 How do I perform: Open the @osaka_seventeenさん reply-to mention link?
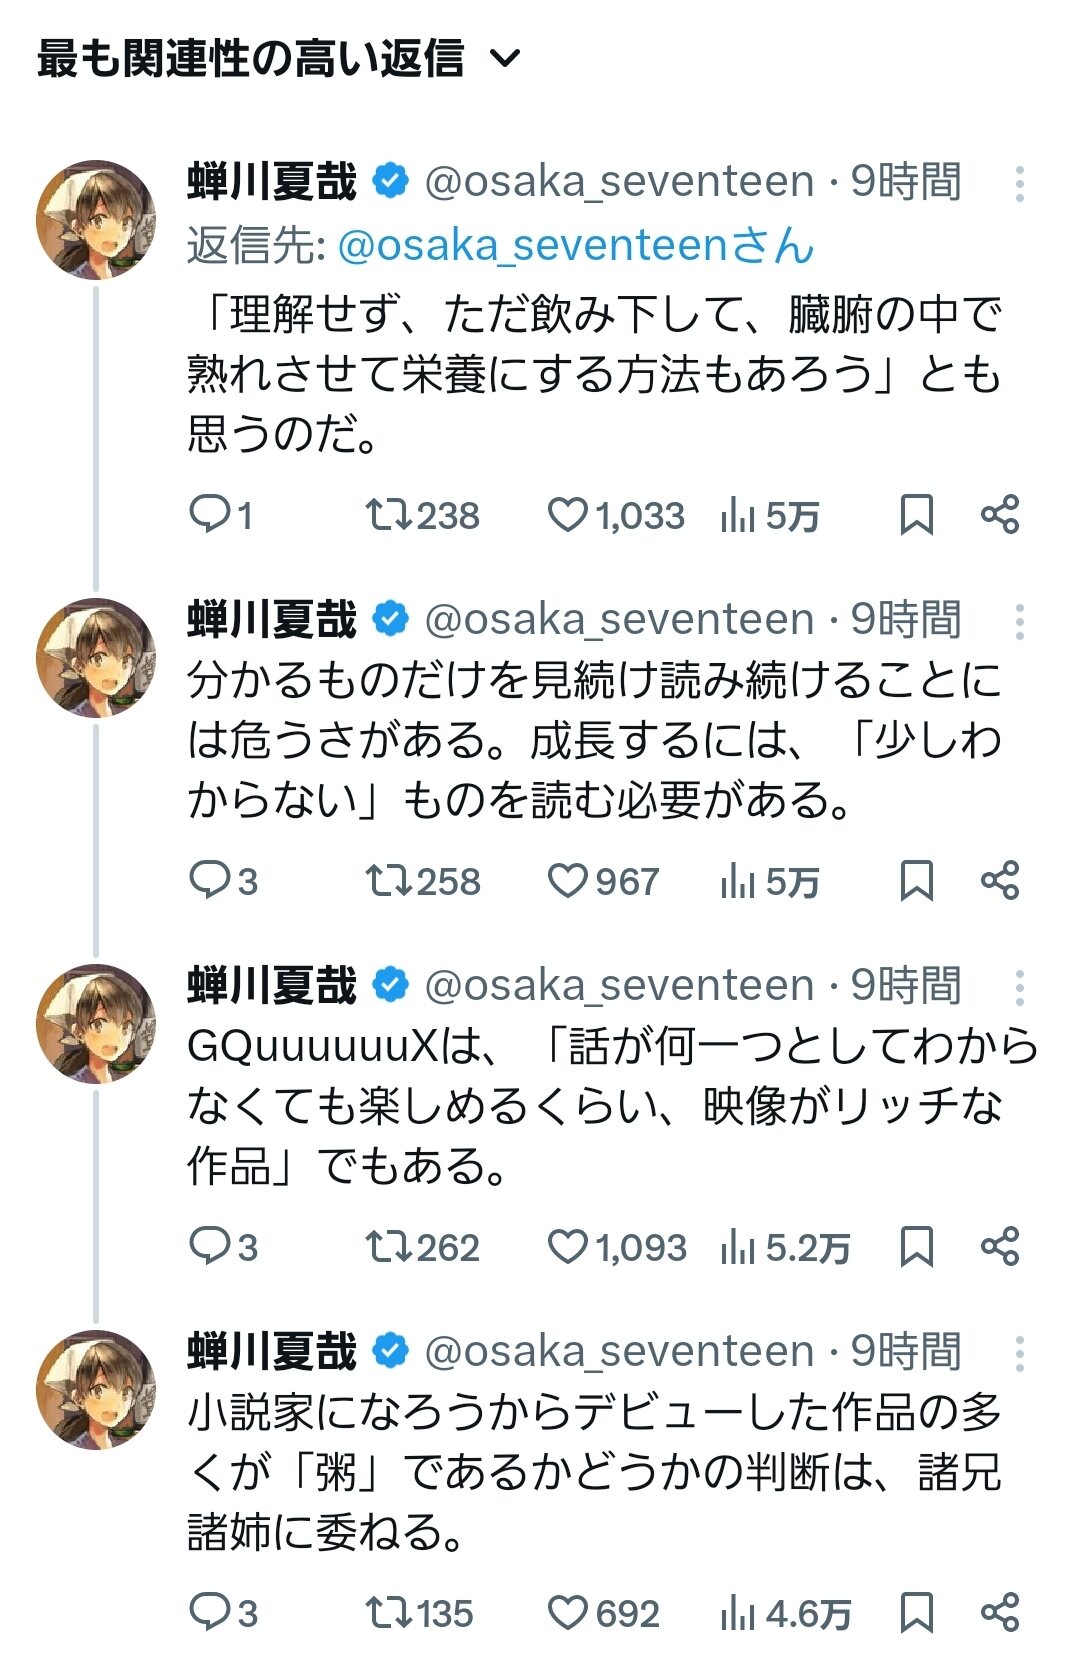click(576, 246)
